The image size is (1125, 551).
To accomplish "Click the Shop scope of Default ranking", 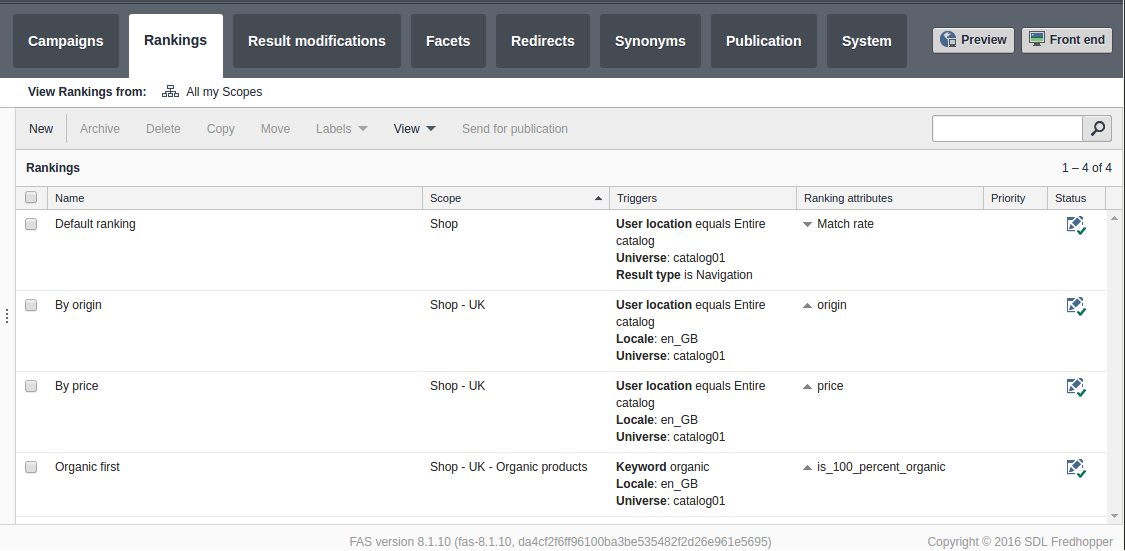I will 444,224.
